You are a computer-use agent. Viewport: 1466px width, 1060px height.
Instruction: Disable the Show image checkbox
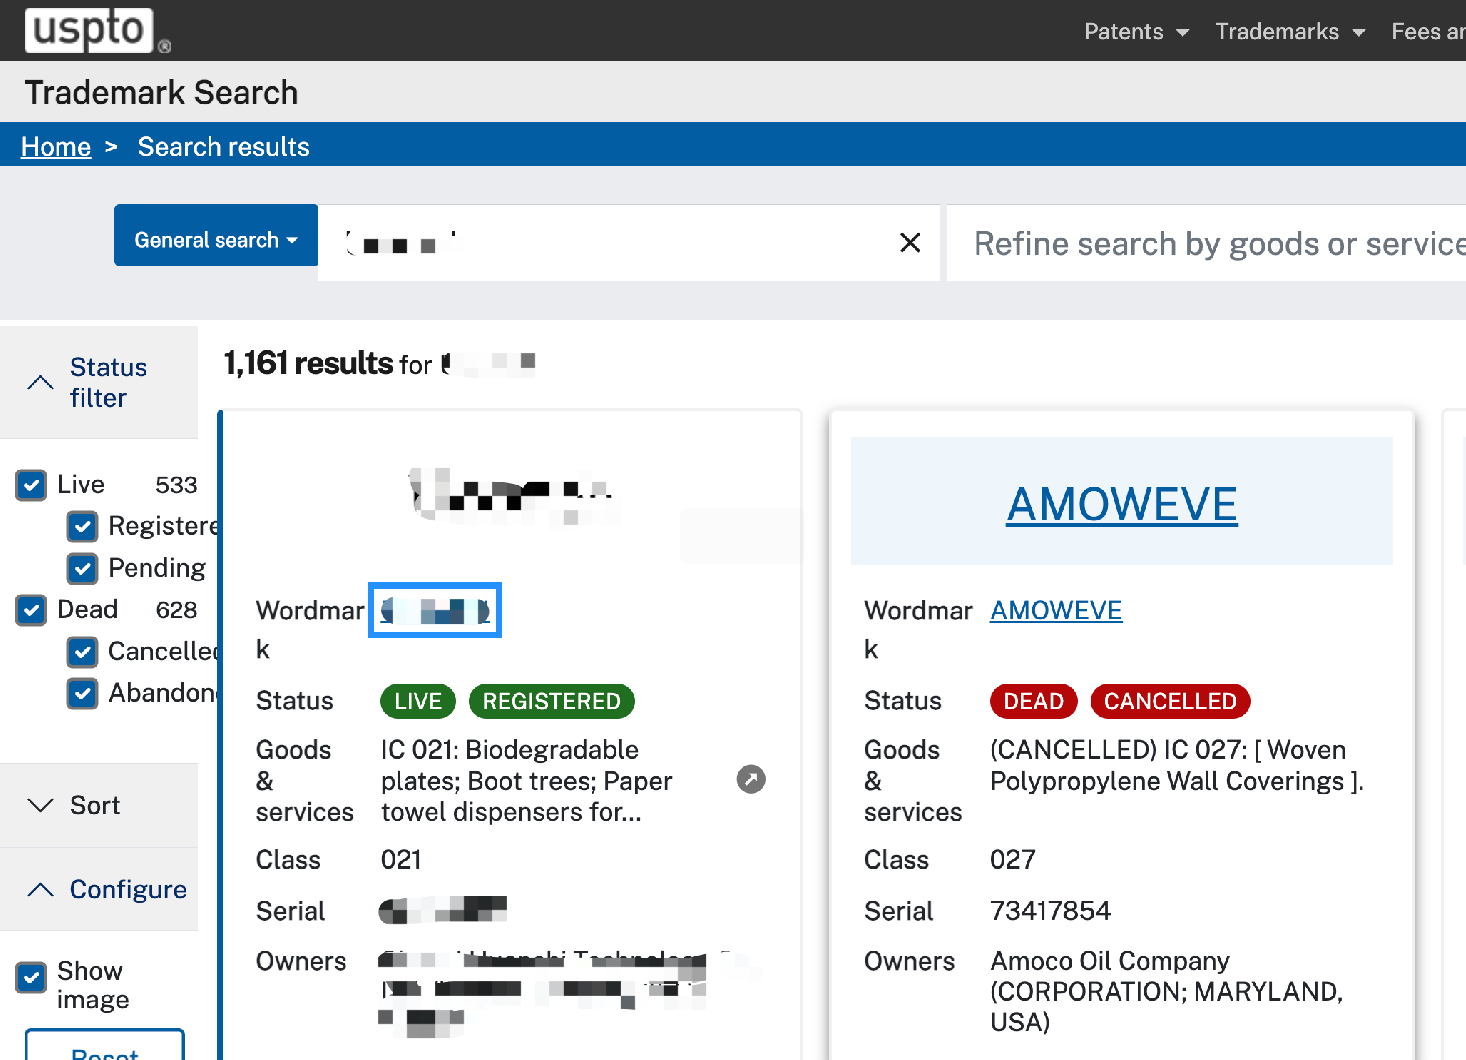[x=31, y=977]
